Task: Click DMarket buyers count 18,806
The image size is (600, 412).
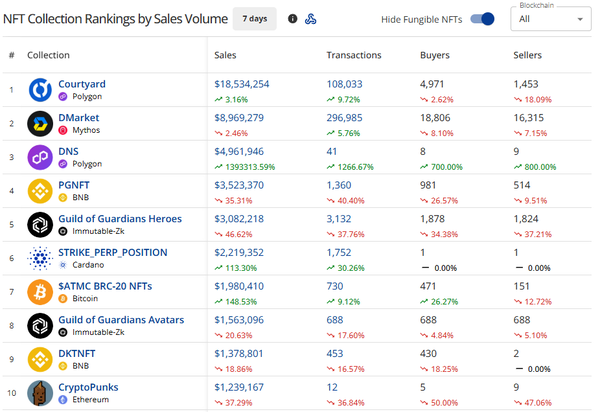Action: (x=435, y=118)
